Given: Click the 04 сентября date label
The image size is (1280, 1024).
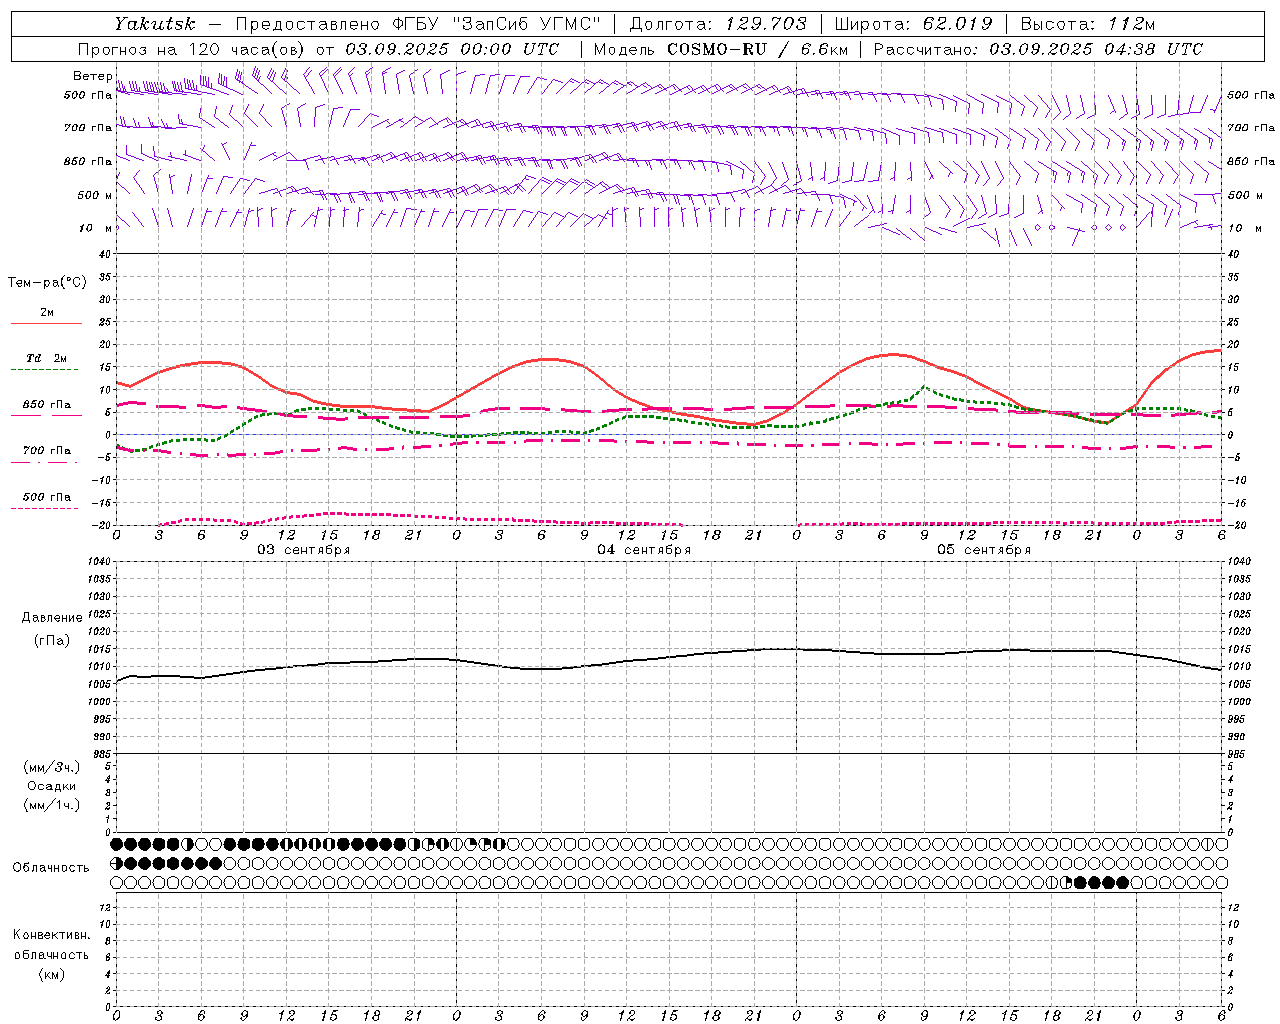Looking at the screenshot, I should coord(644,550).
